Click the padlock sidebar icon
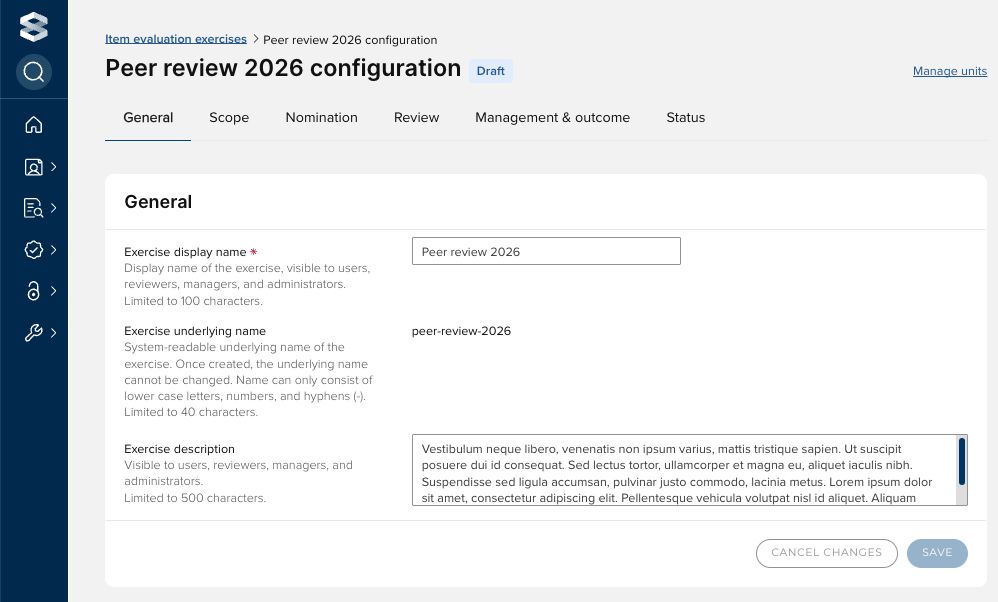 click(33, 291)
